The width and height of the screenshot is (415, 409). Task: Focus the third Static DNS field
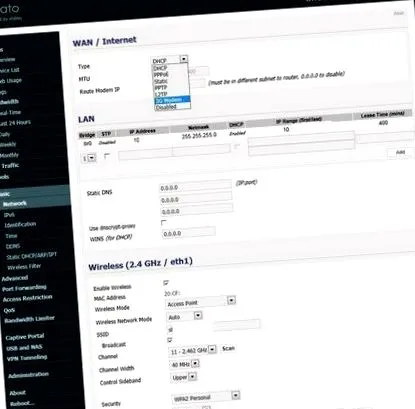(197, 210)
